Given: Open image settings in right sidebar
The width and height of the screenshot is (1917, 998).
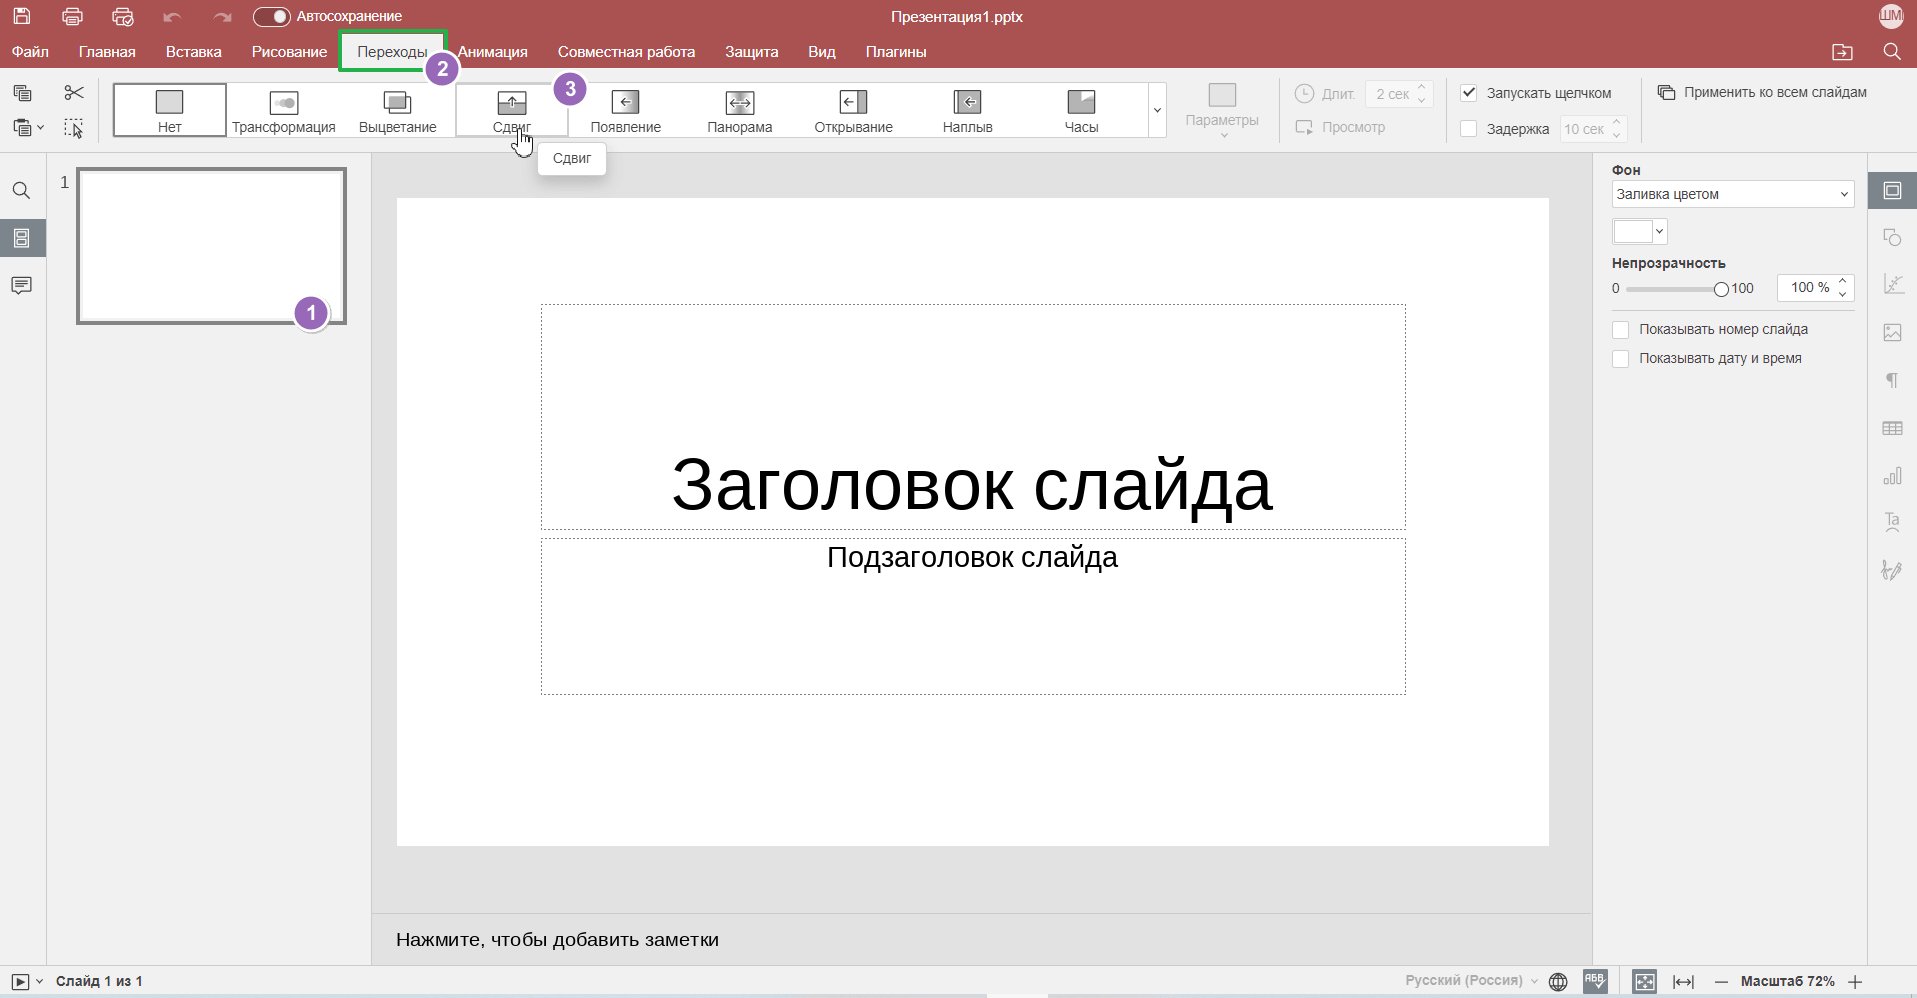Looking at the screenshot, I should tap(1892, 333).
